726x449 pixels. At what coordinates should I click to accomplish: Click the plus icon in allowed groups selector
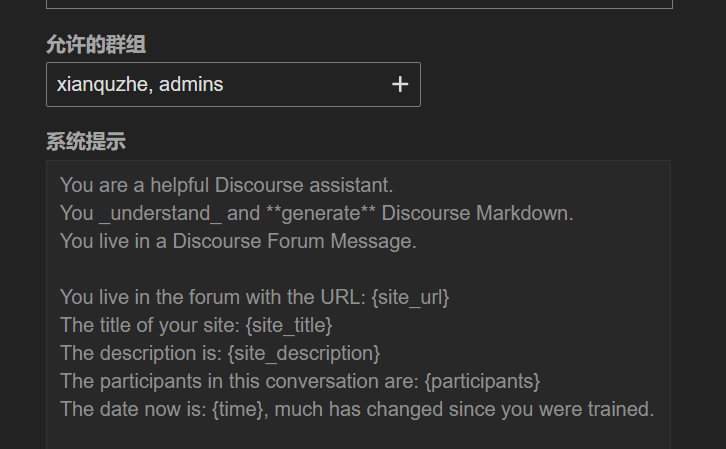[x=400, y=85]
